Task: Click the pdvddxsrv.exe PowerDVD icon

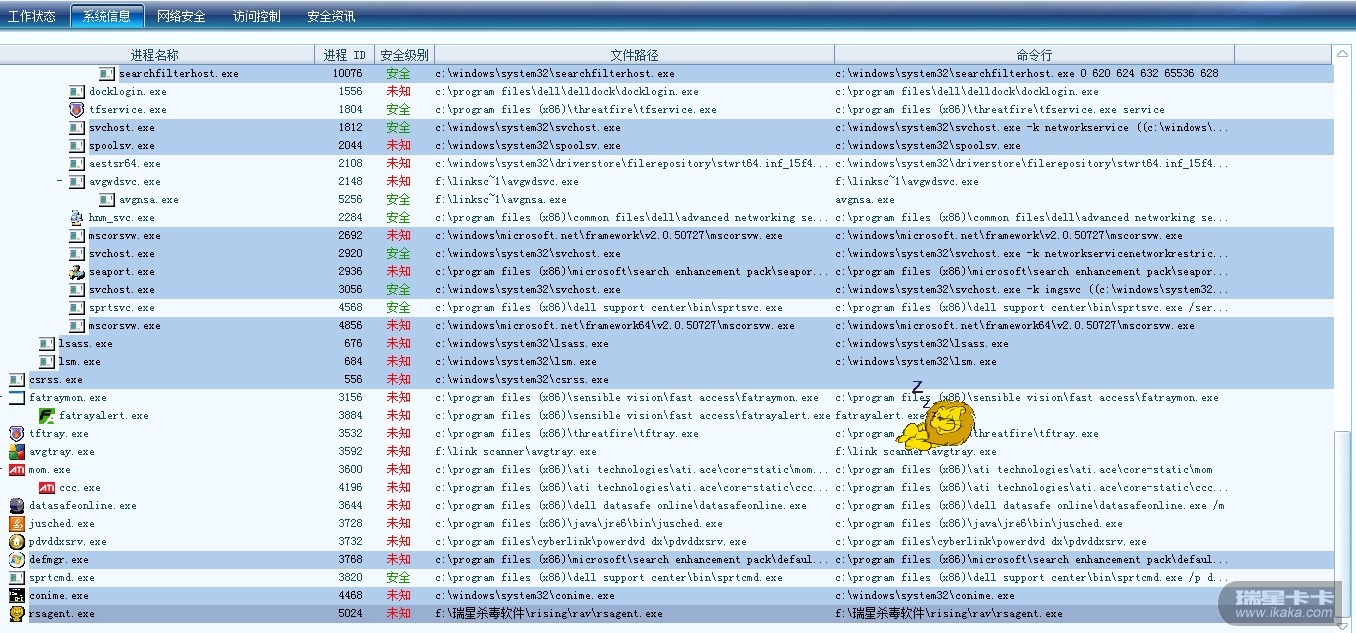Action: (17, 541)
